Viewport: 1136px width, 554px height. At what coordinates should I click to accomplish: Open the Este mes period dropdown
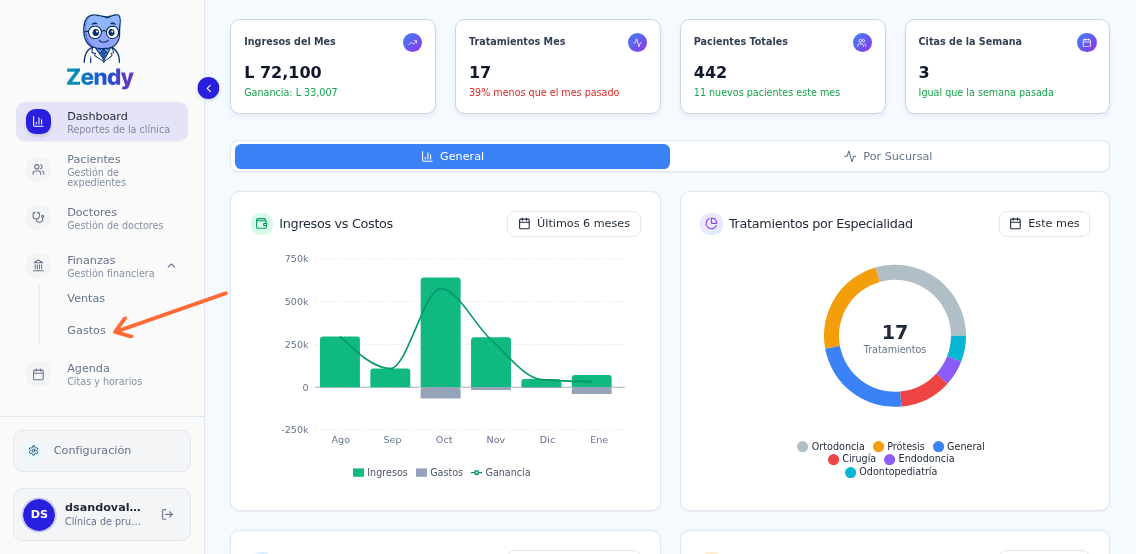[x=1043, y=224]
